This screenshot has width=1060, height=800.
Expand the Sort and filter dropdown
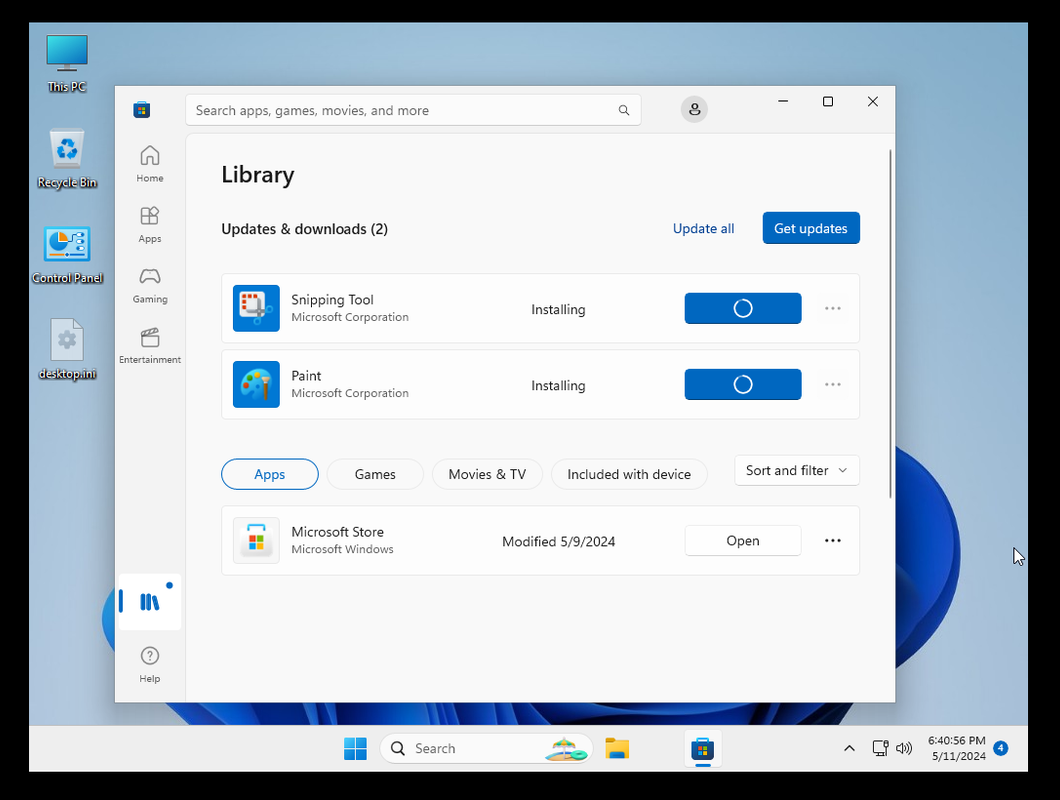tap(796, 471)
